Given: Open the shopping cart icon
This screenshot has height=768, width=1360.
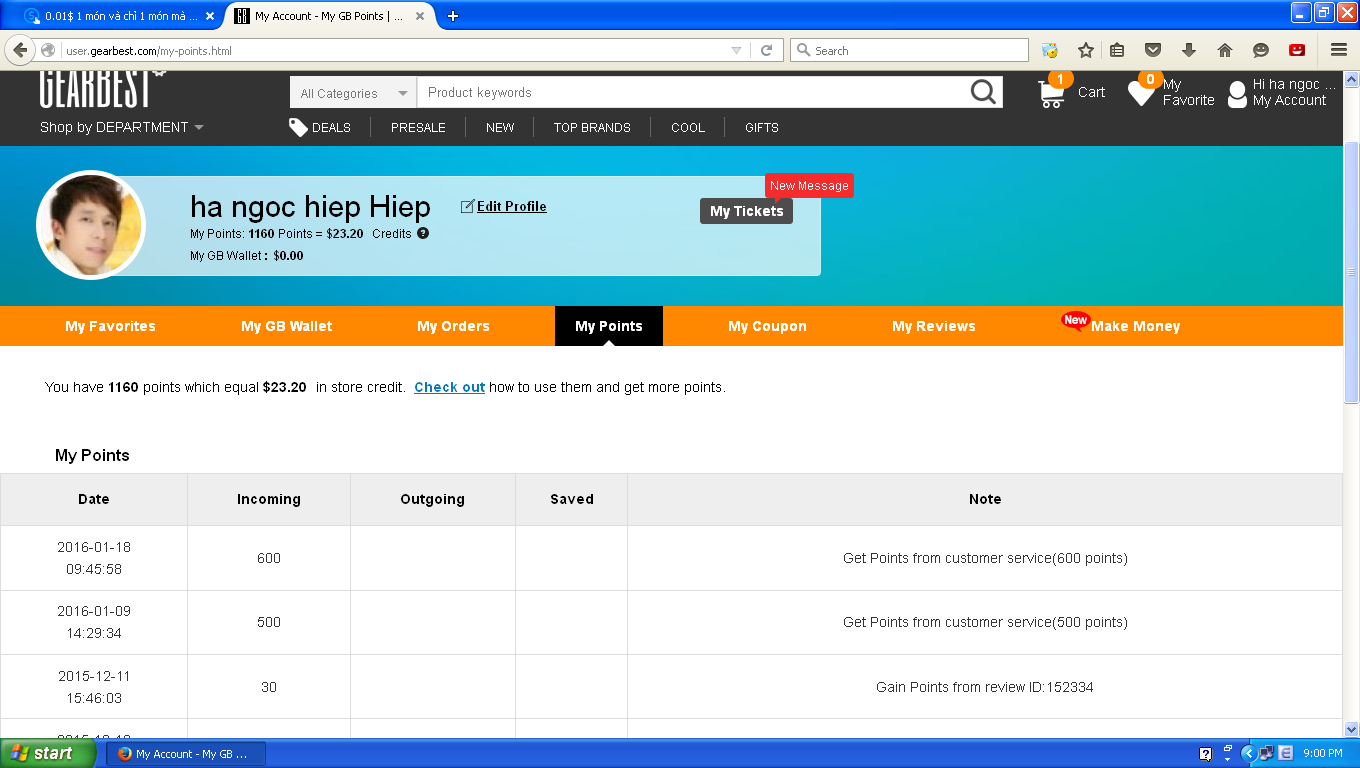Looking at the screenshot, I should point(1053,92).
